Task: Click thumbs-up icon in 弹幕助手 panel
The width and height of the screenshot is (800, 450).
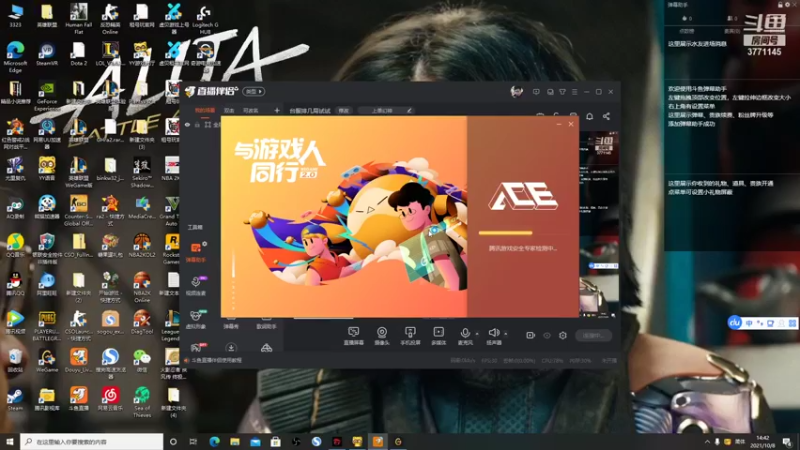Action: 684,18
